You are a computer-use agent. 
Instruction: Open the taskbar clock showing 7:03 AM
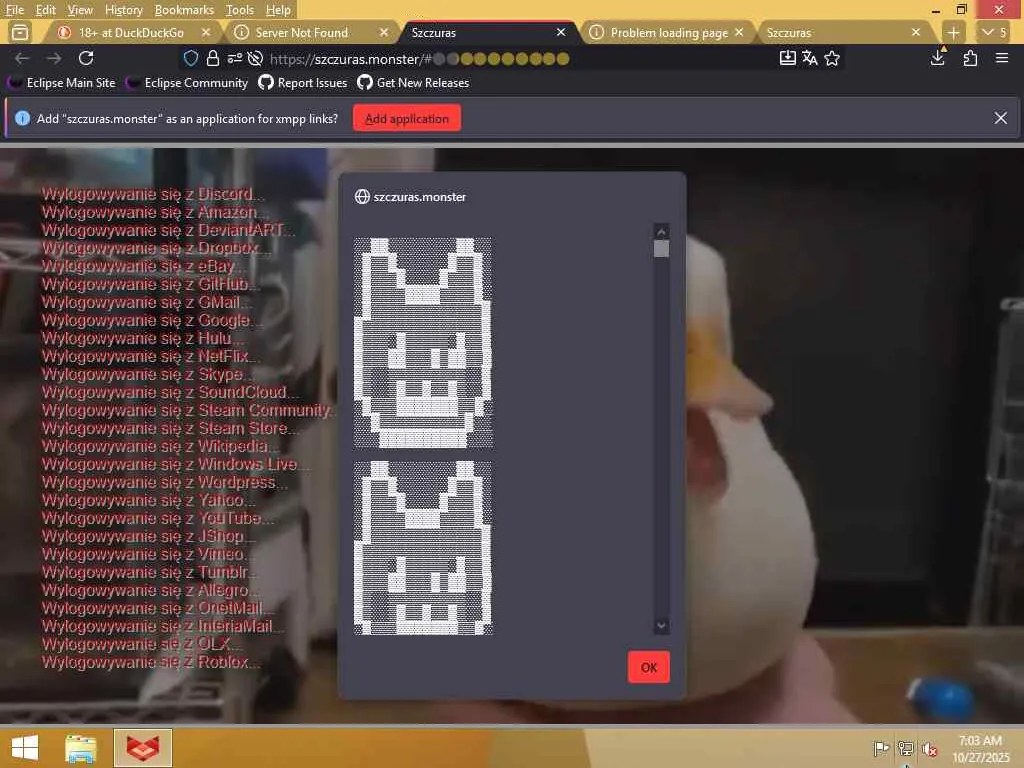coord(980,748)
